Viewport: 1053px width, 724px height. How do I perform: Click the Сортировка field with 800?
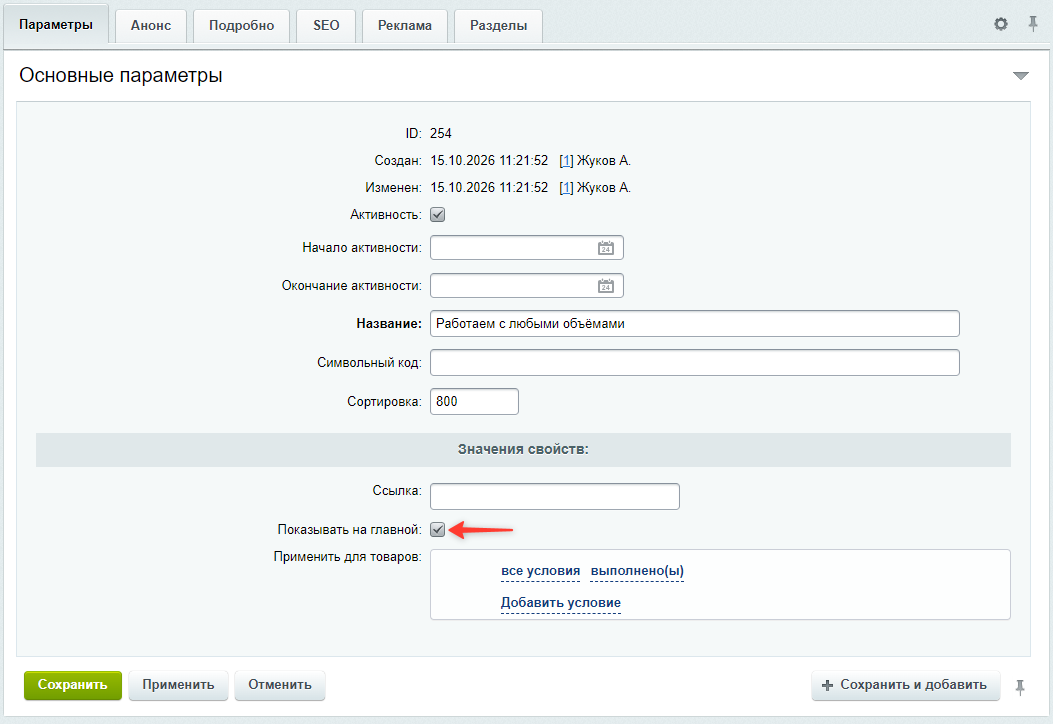[x=474, y=402]
